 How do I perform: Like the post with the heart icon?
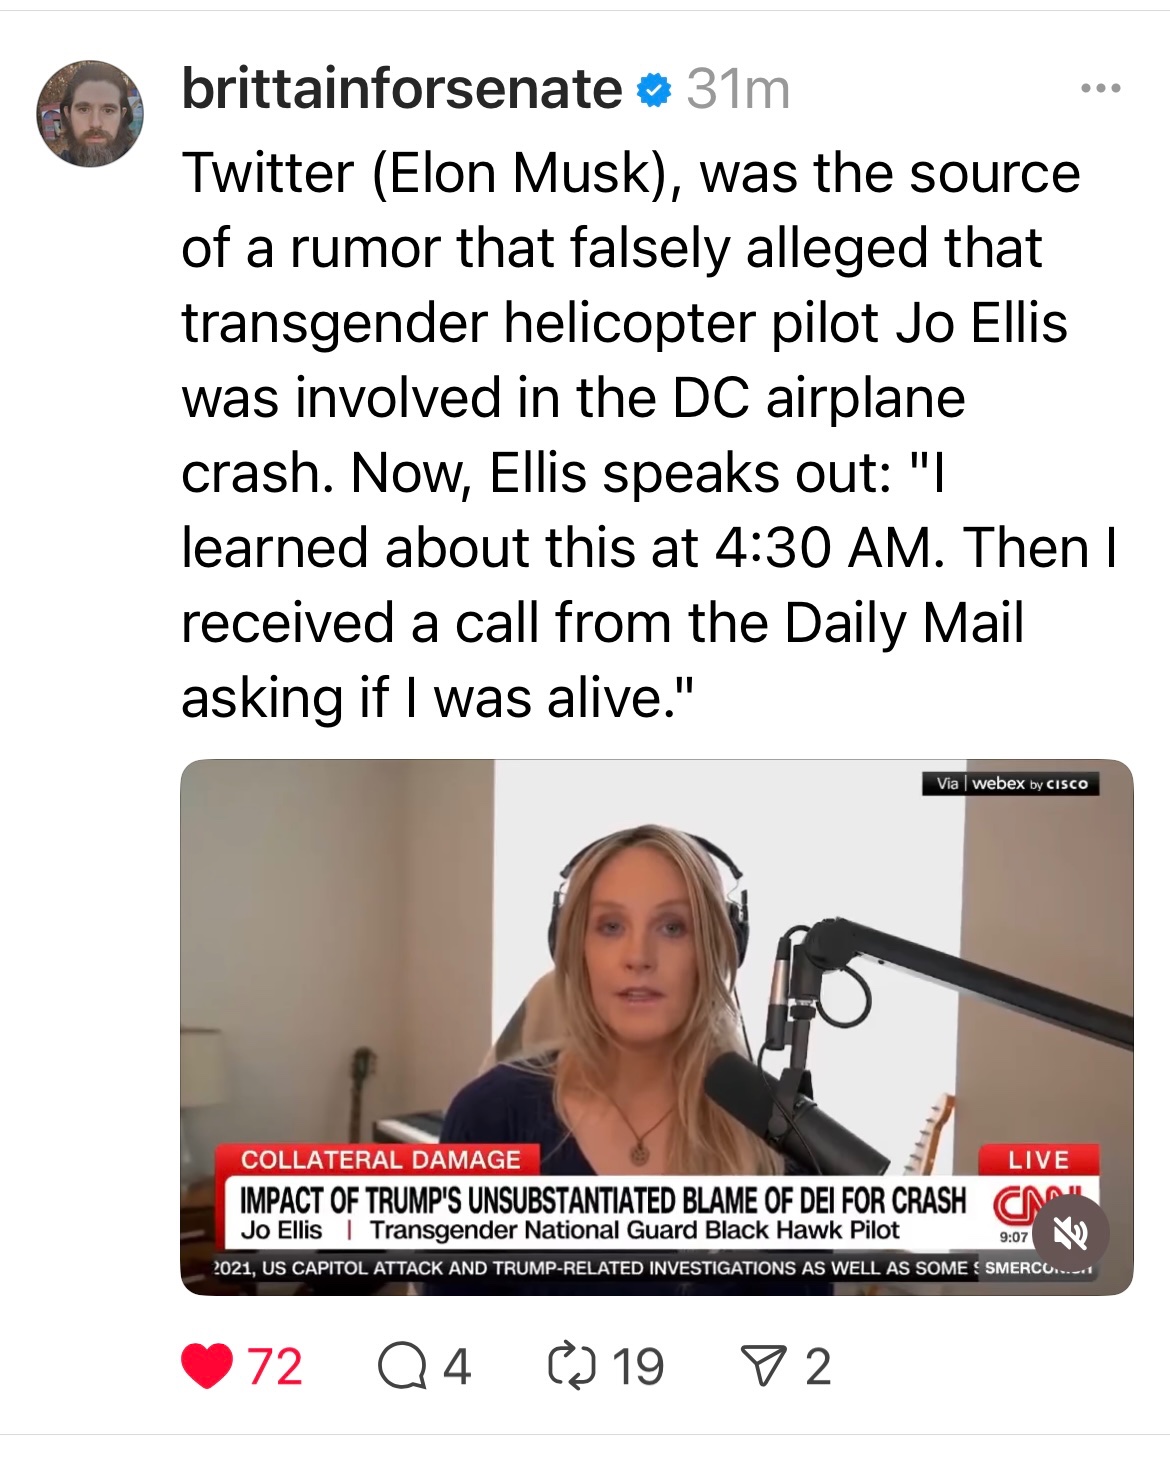click(x=207, y=1366)
